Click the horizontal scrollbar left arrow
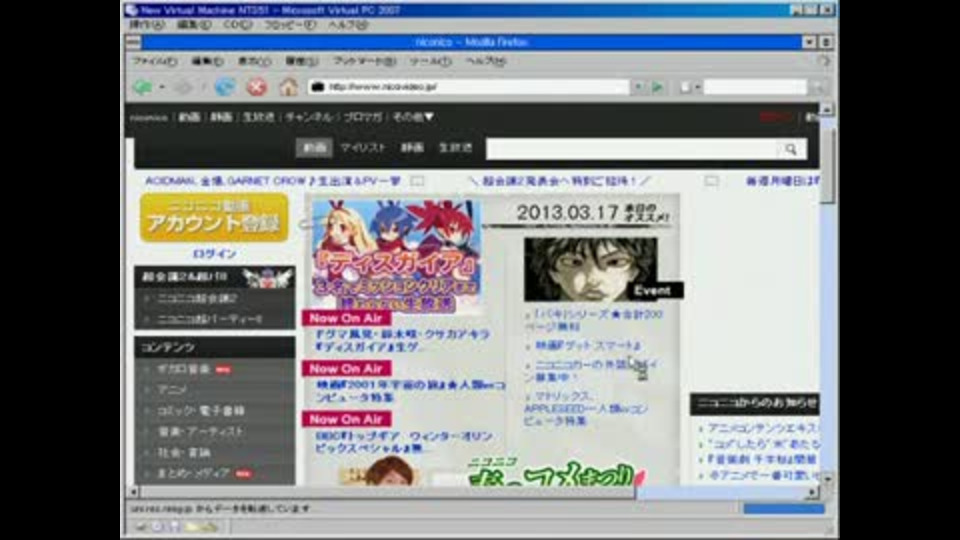 click(133, 492)
